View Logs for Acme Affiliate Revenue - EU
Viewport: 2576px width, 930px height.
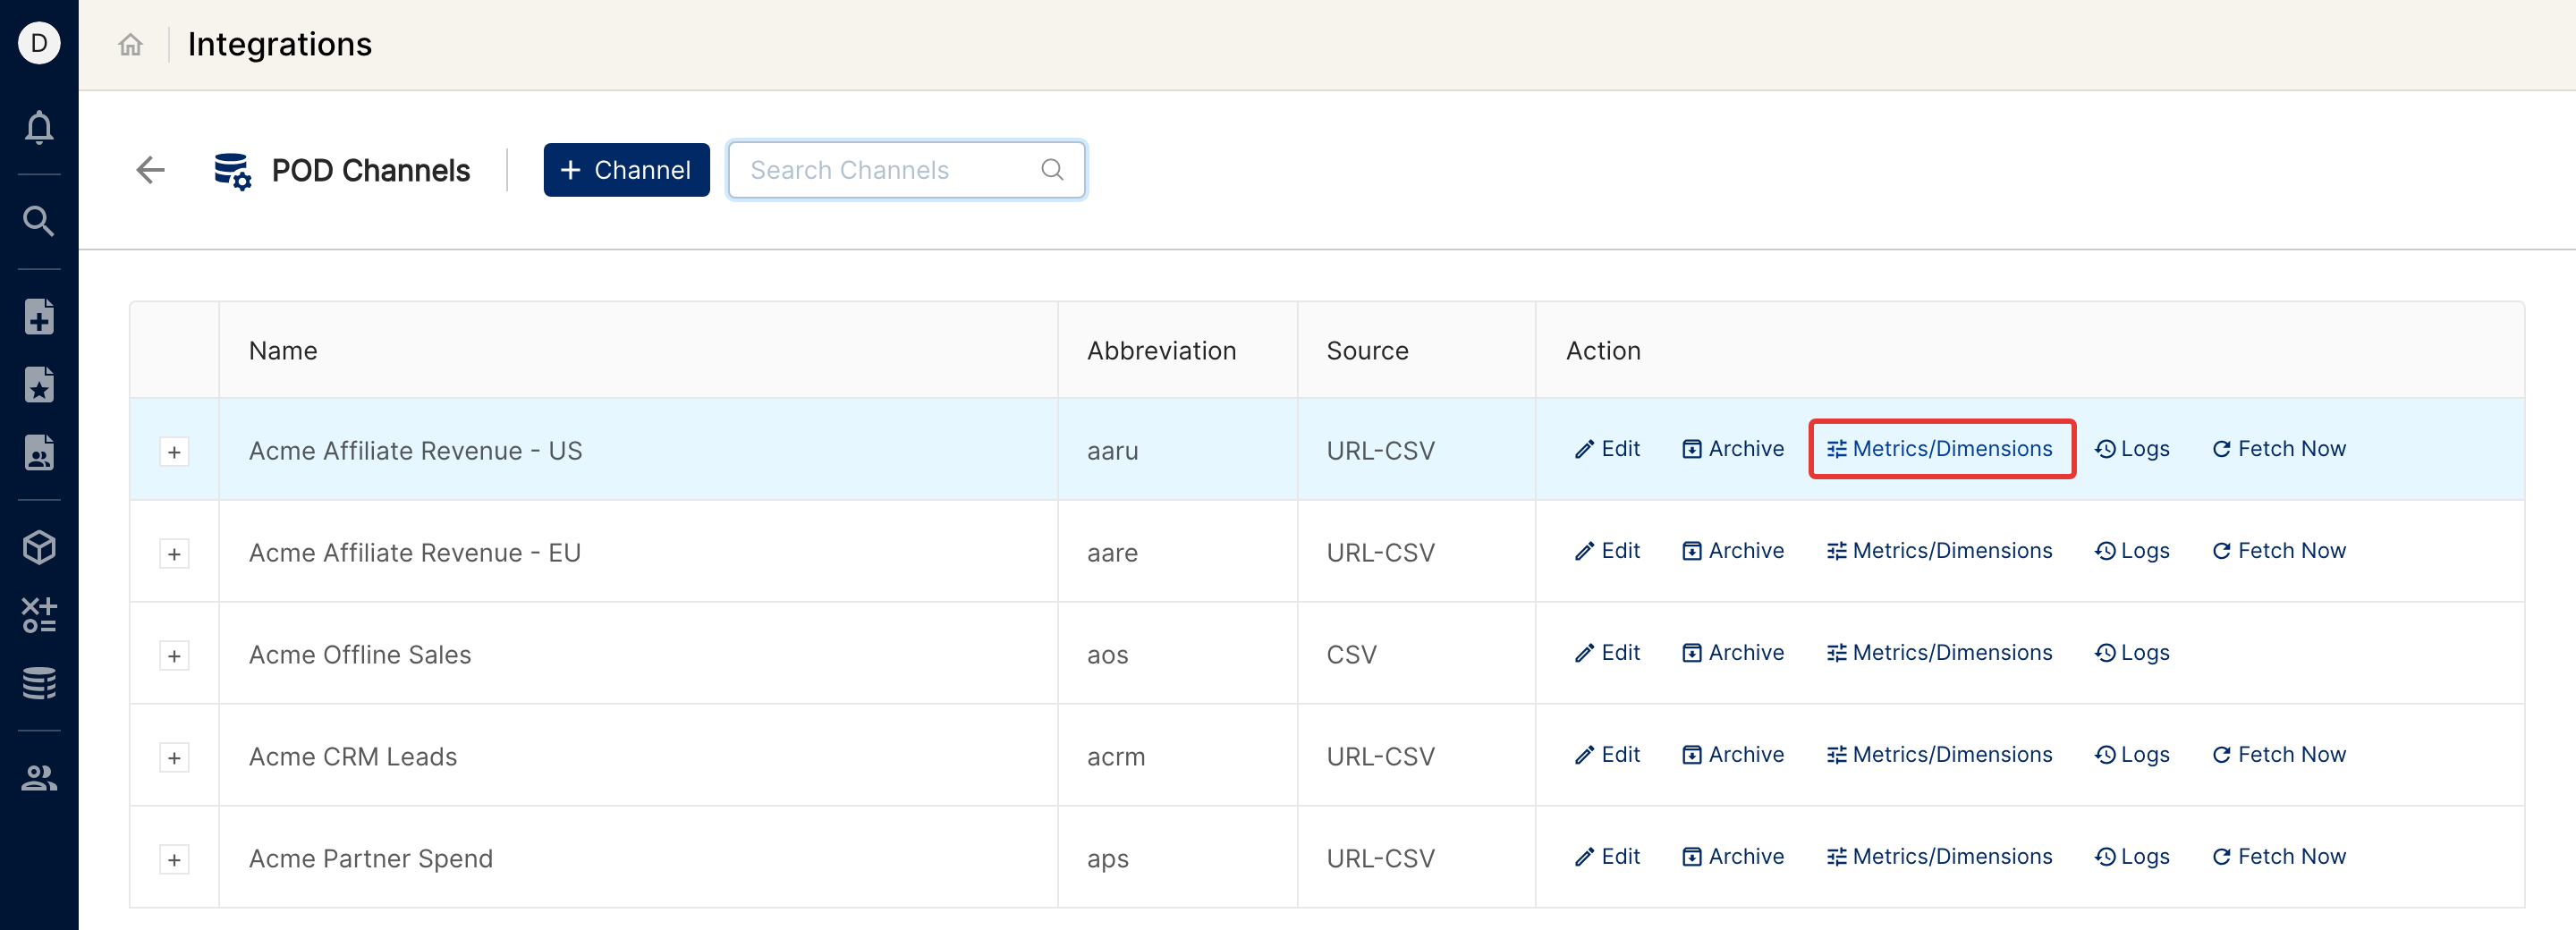[x=2132, y=551]
